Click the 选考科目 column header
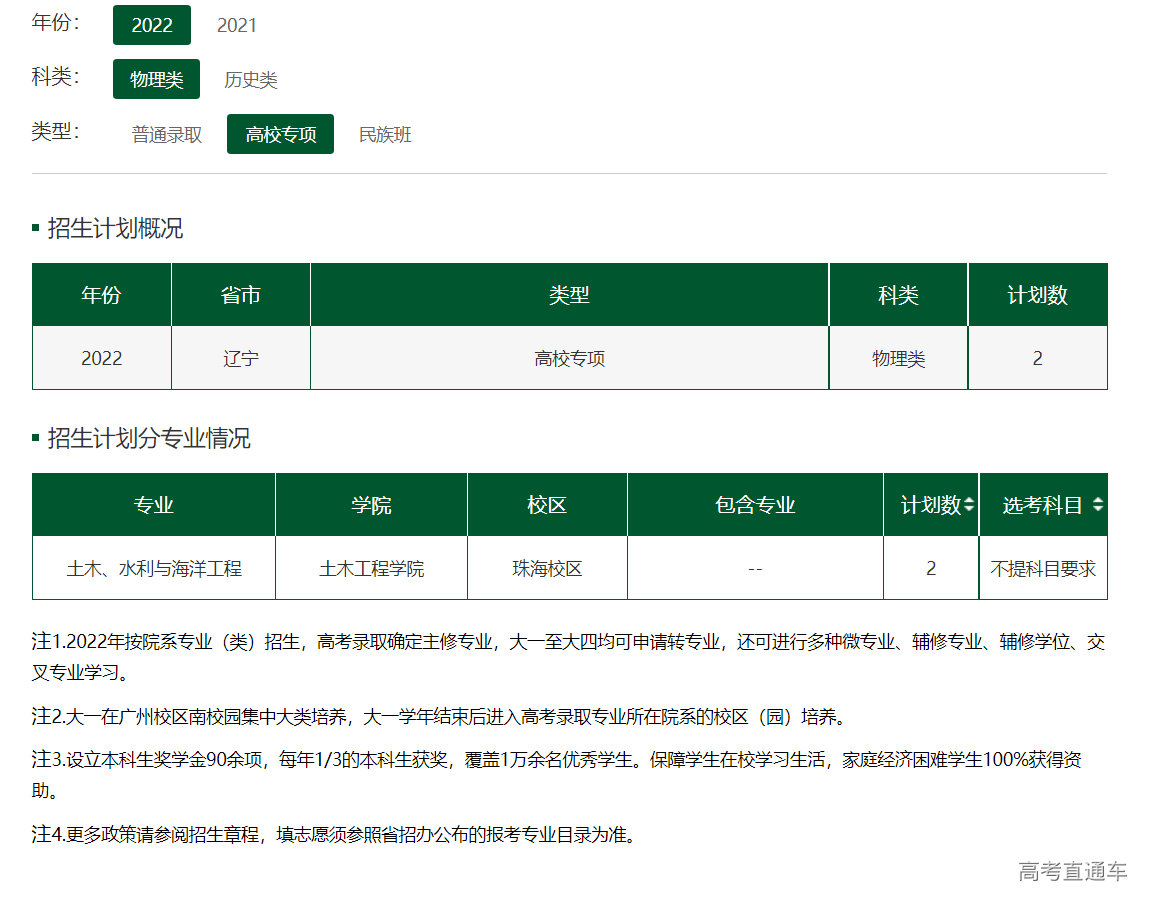 click(x=1042, y=506)
